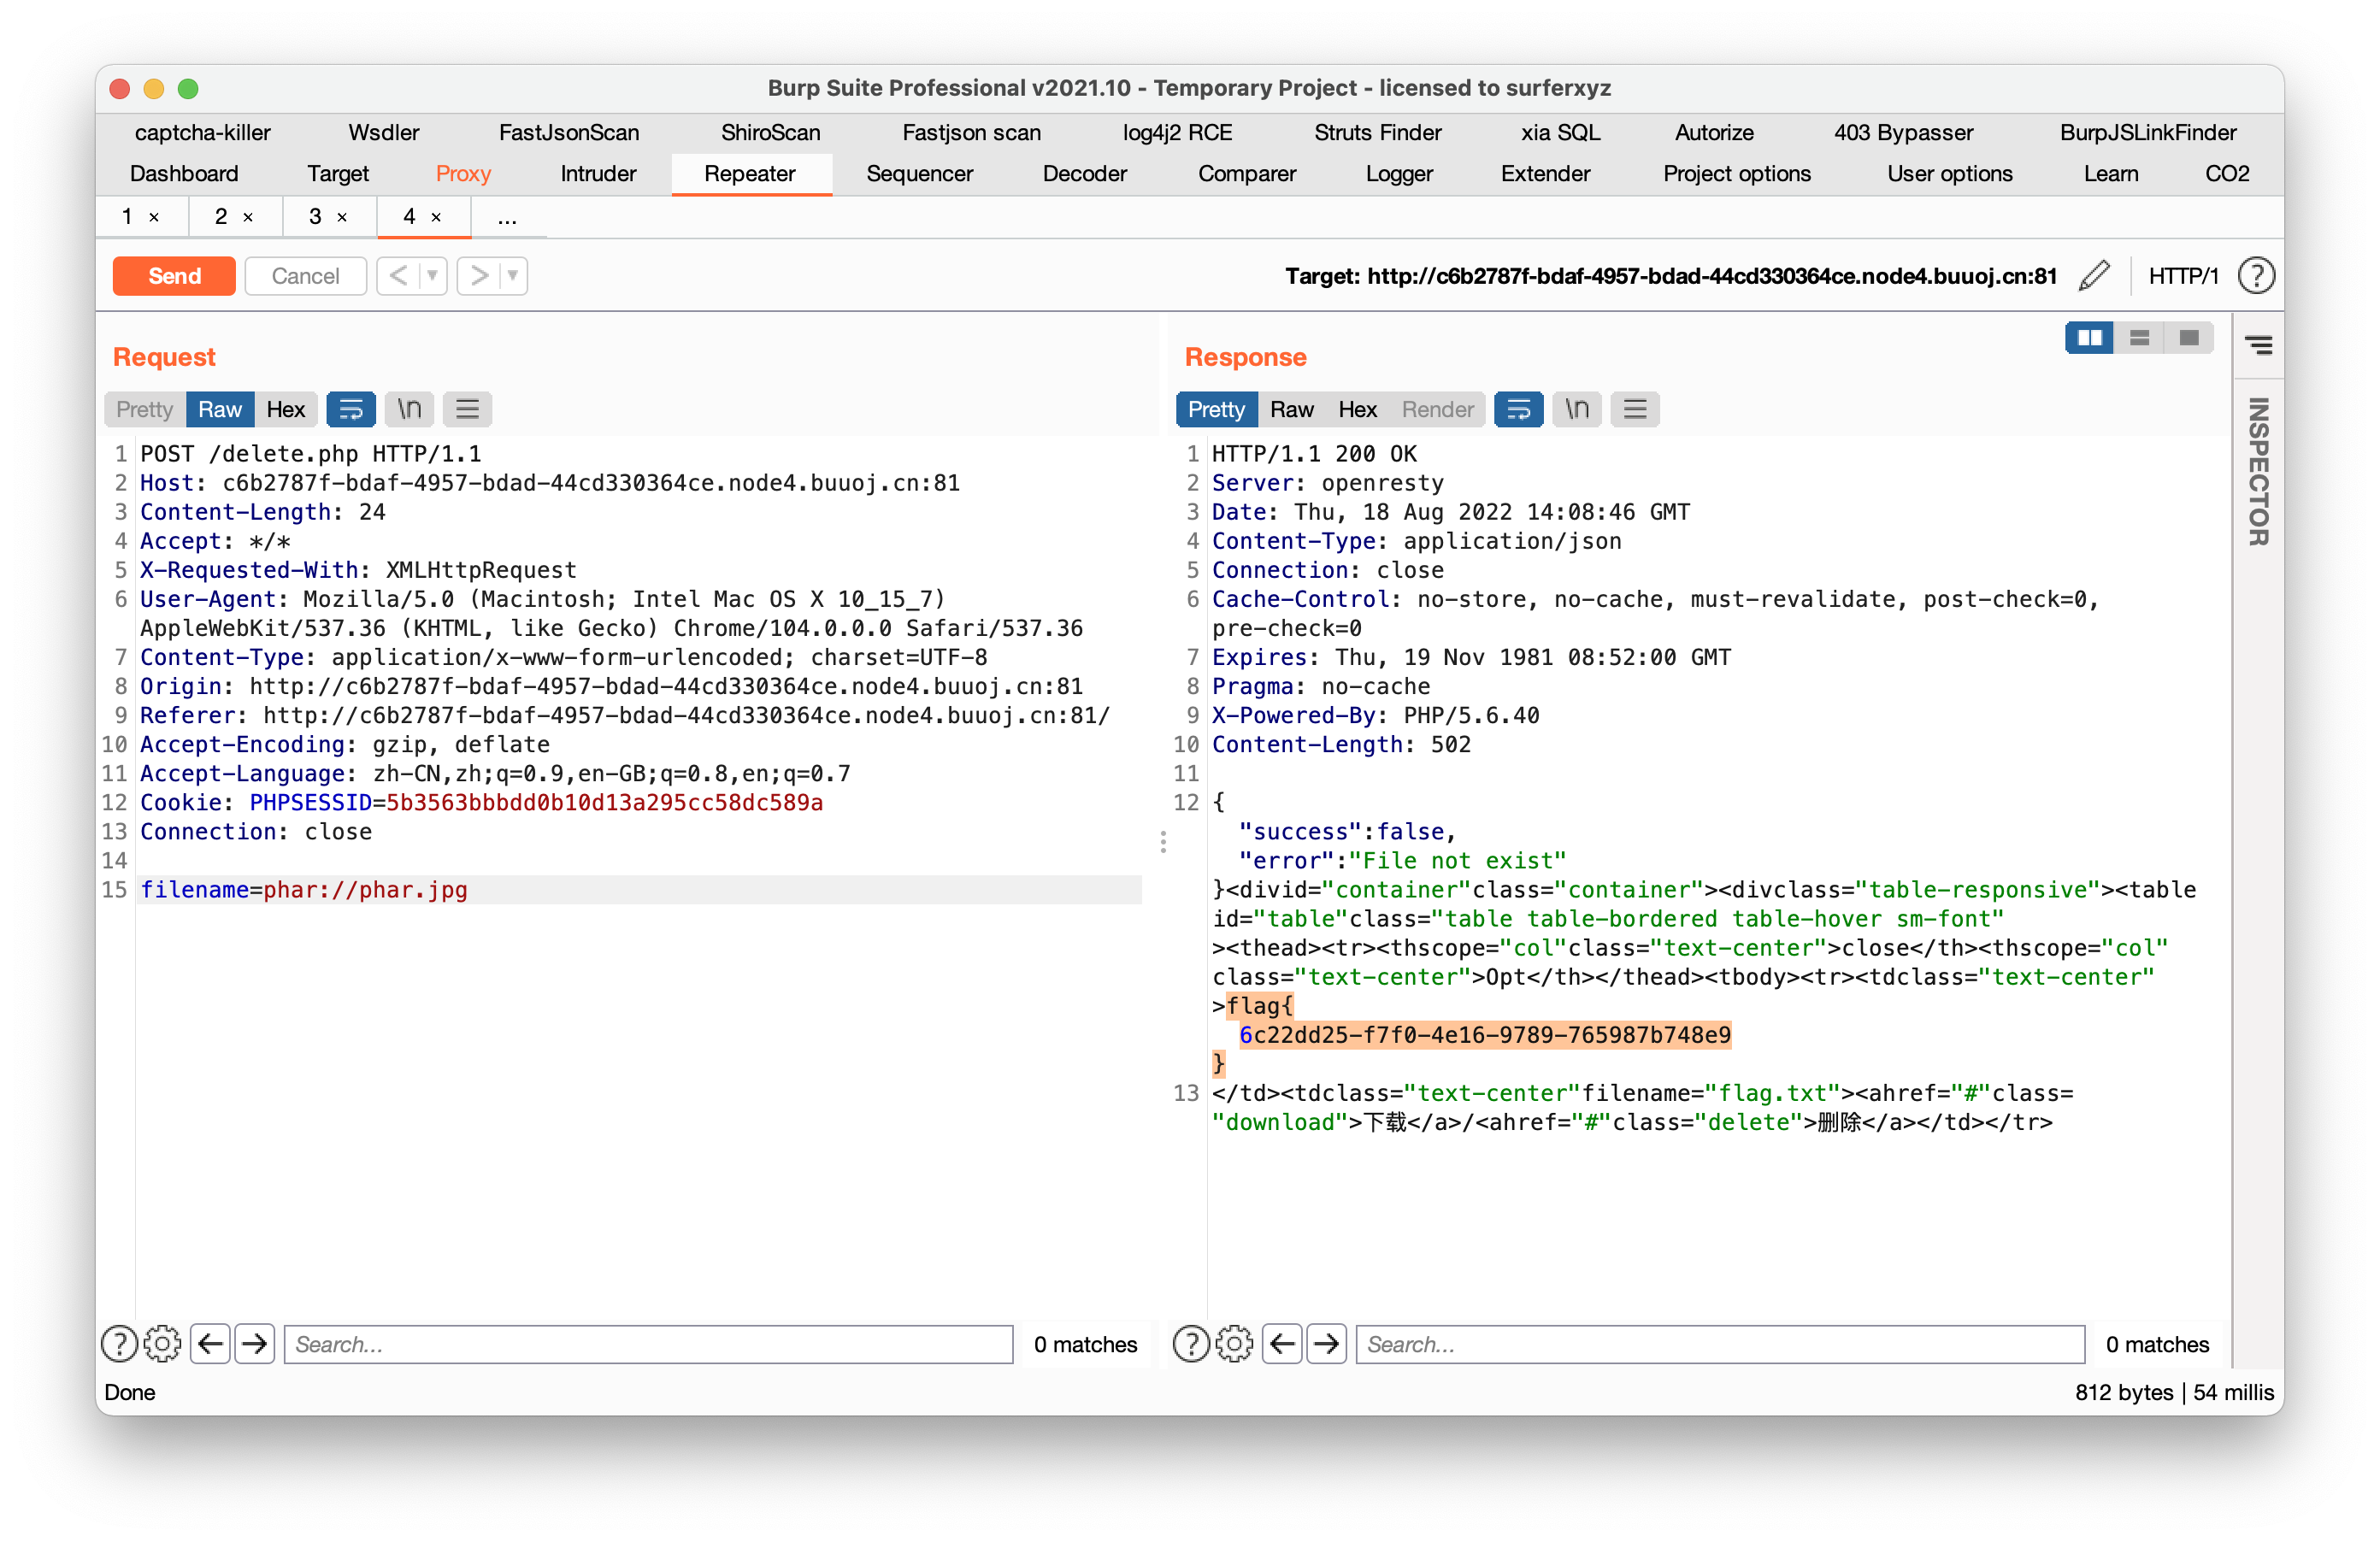Open the back history dropdown arrow
Screen dimensions: 2380x1542
tap(432, 276)
